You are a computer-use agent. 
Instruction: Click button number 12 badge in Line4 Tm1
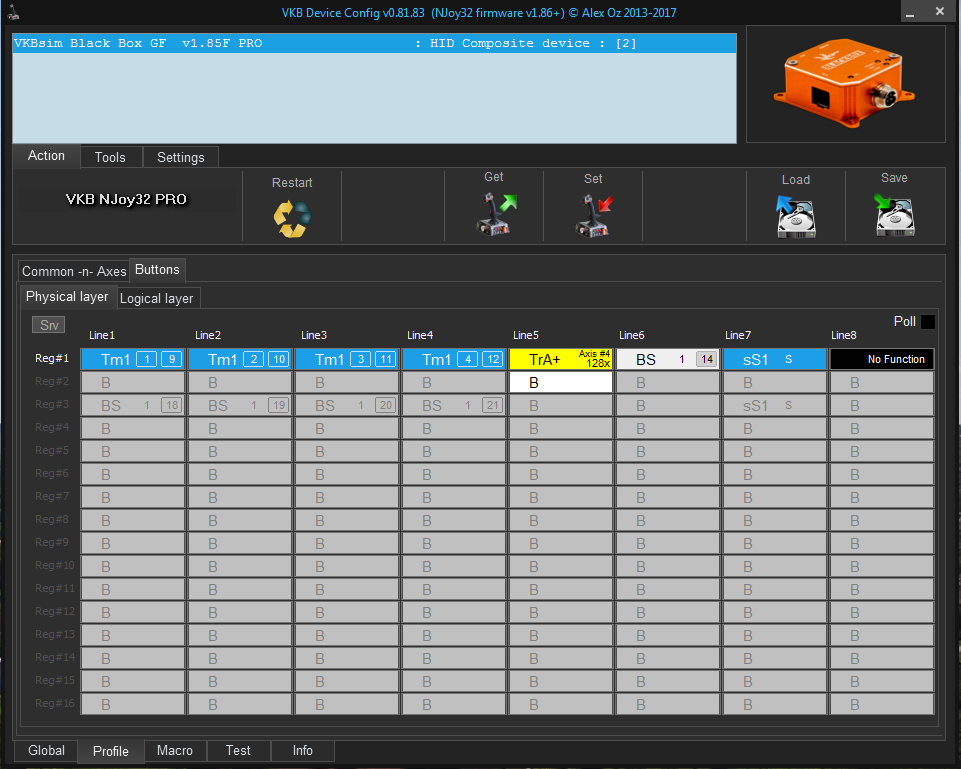(493, 359)
